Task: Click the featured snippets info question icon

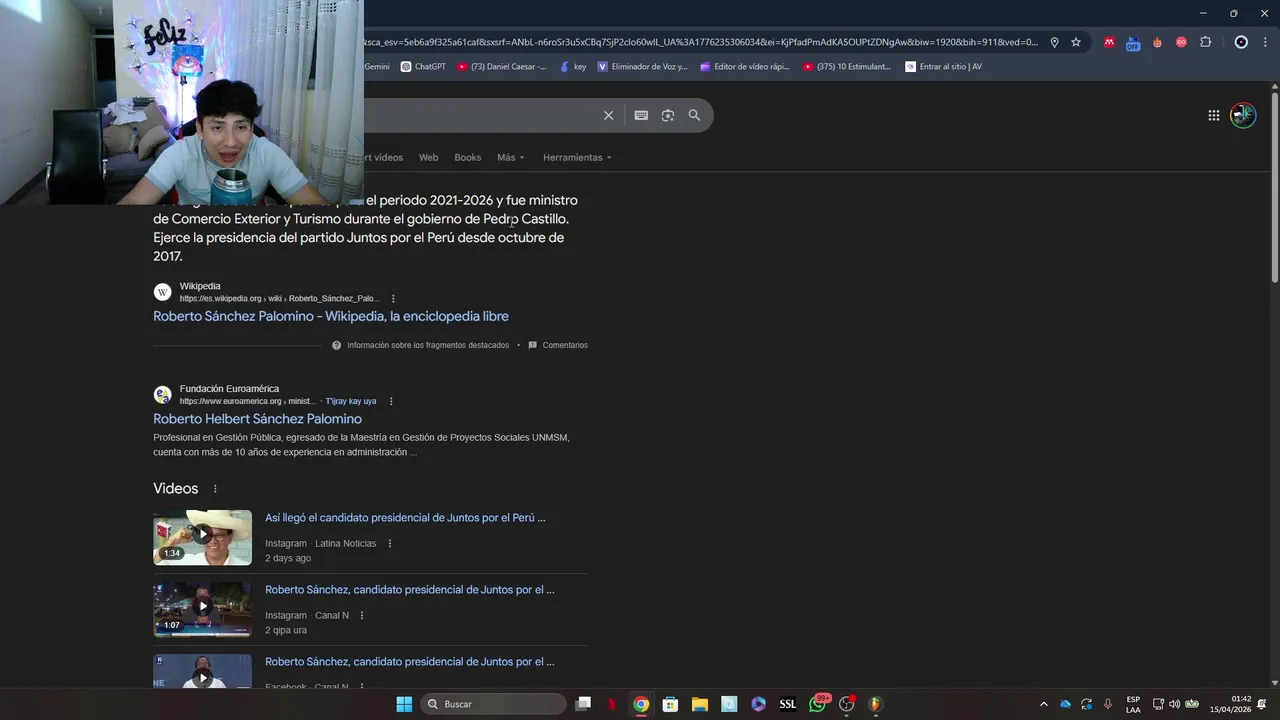Action: click(x=337, y=345)
